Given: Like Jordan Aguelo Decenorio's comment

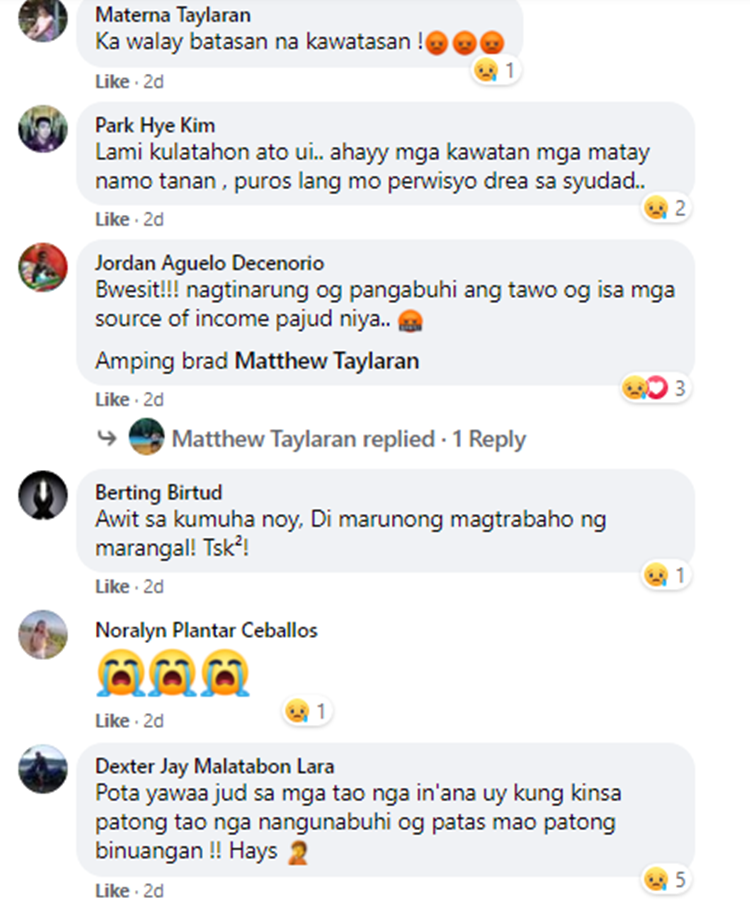Looking at the screenshot, I should coord(112,400).
